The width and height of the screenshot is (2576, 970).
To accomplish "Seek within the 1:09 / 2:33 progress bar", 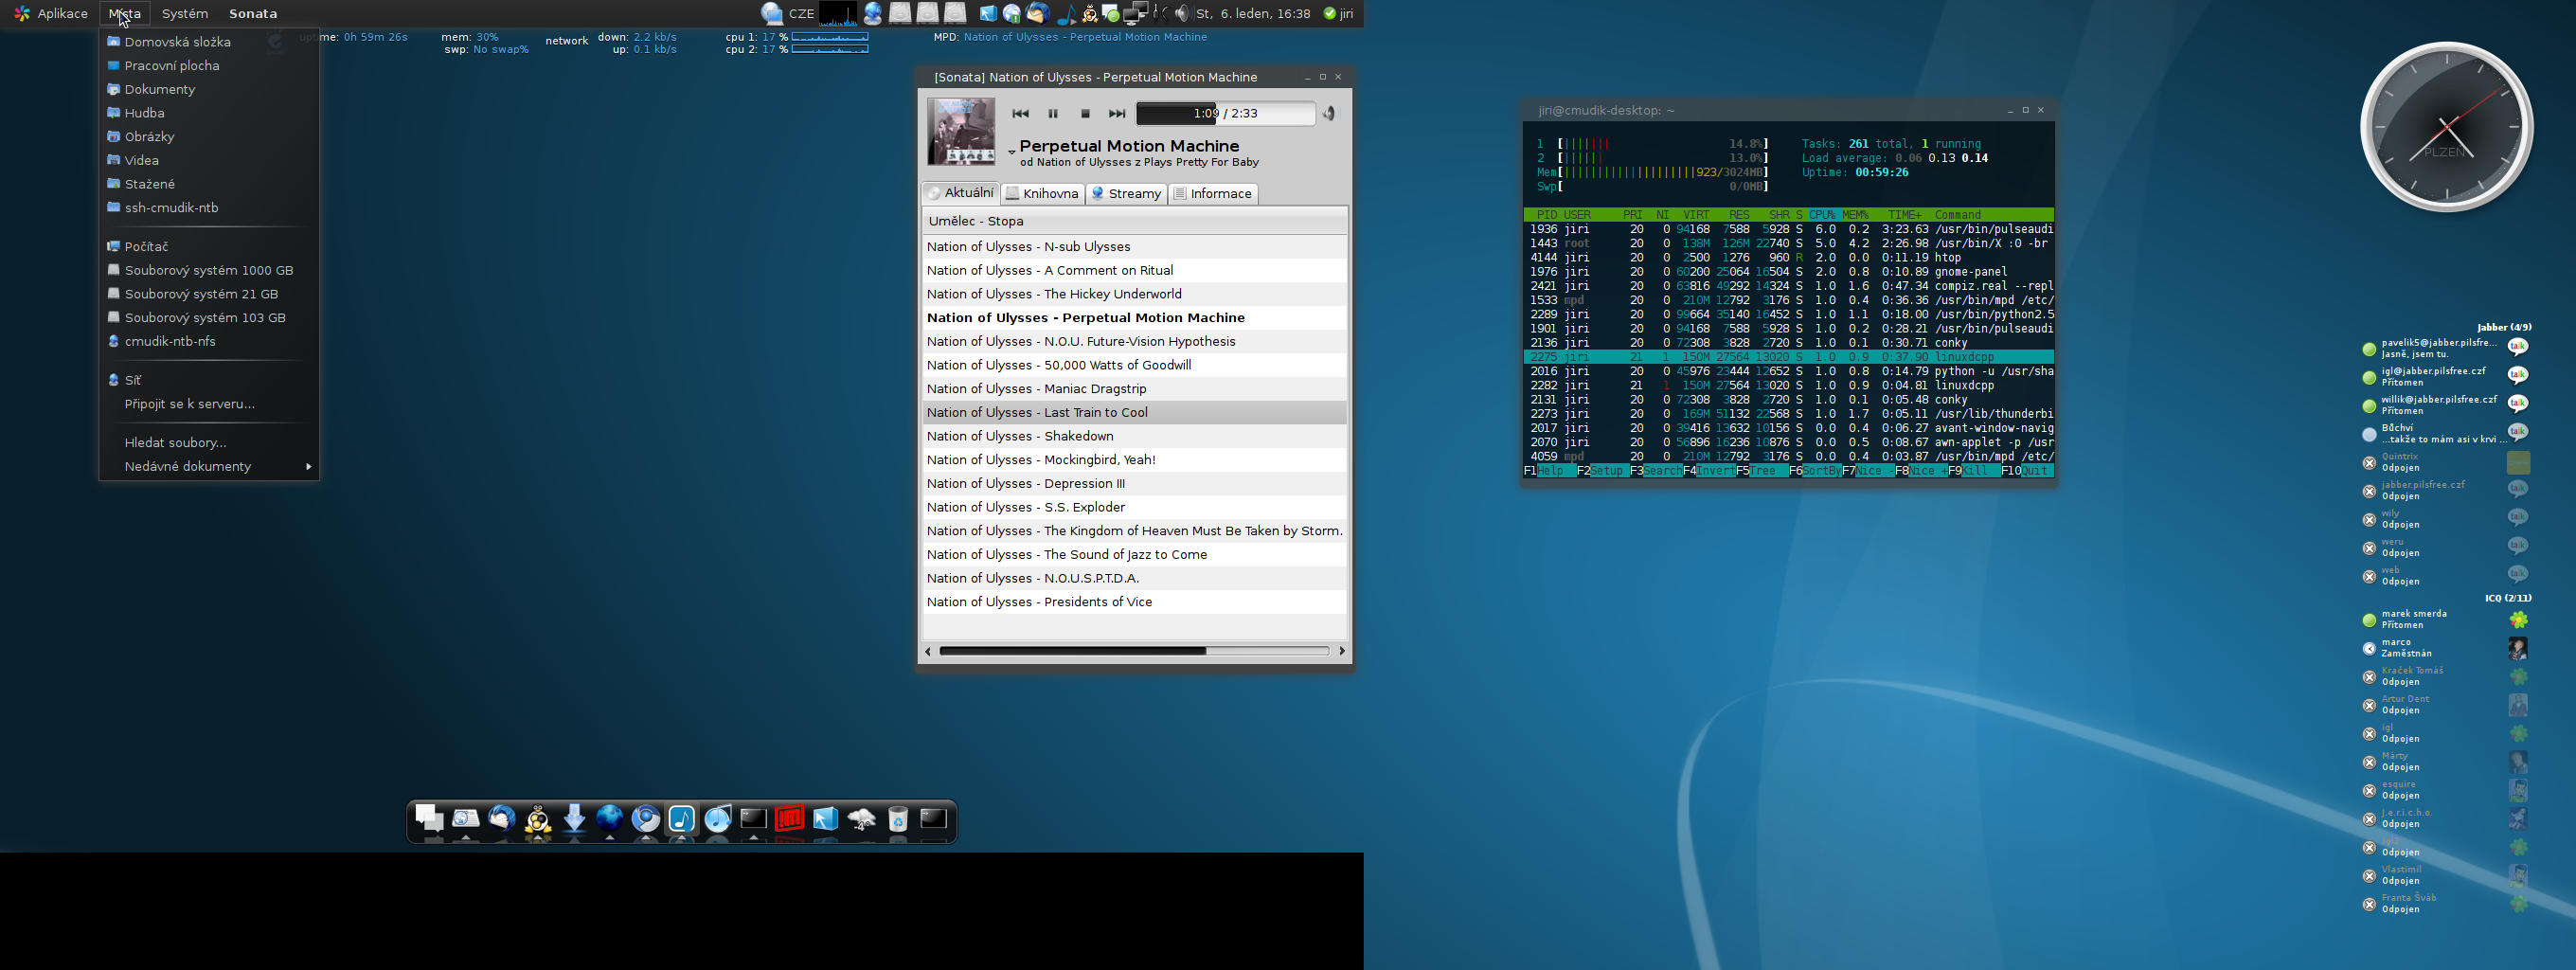I will tap(1225, 114).
